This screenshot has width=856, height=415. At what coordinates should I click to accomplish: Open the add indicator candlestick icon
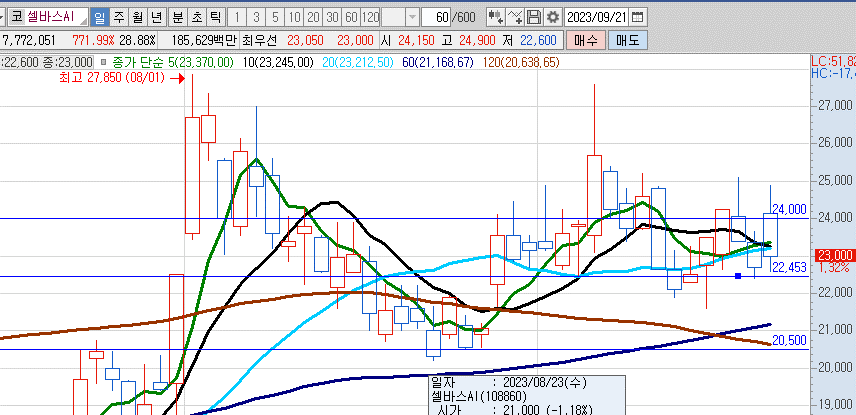[495, 17]
